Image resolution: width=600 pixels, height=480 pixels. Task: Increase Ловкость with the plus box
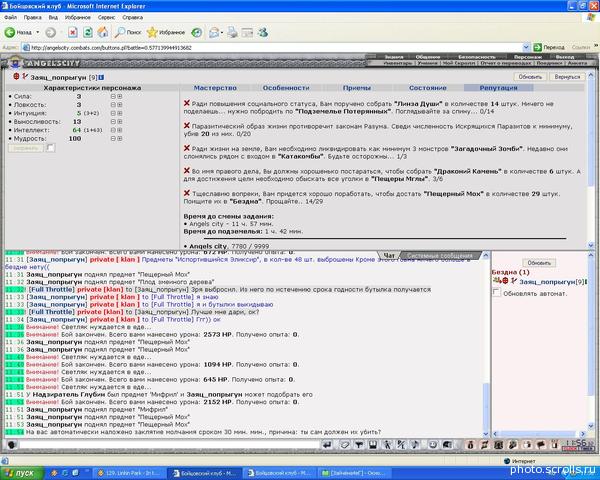tap(120, 105)
